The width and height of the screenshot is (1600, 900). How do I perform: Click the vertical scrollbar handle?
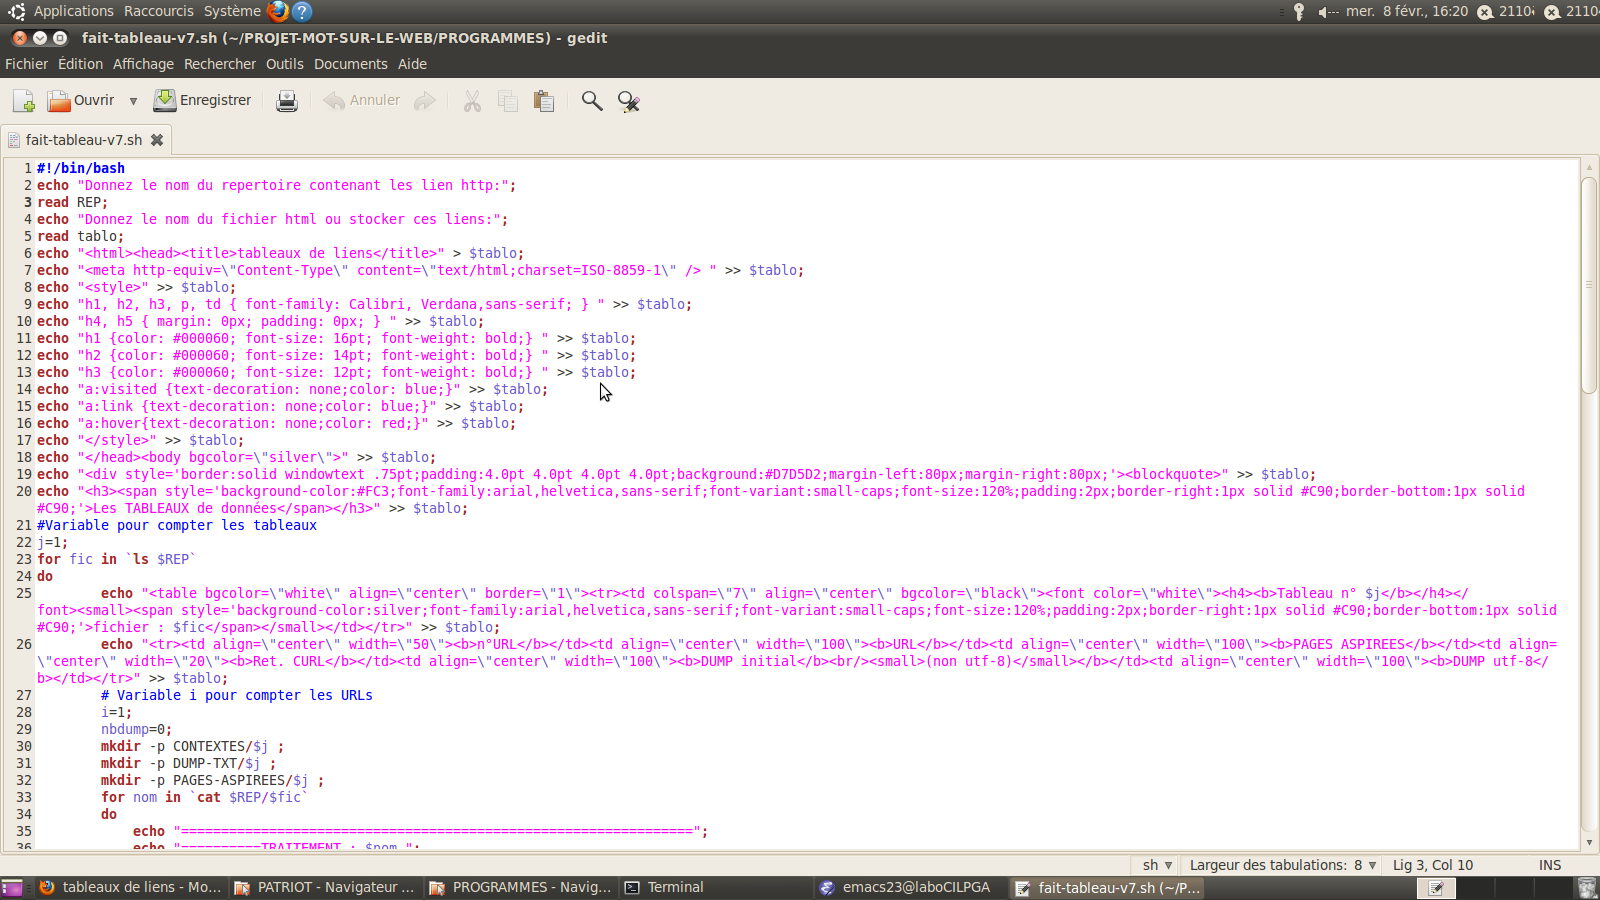pyautogui.click(x=1588, y=285)
